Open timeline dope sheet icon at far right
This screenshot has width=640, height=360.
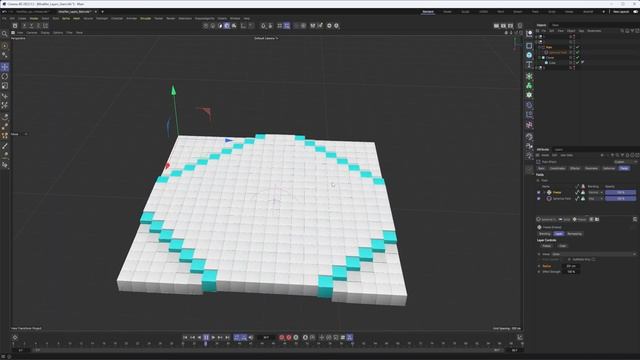pyautogui.click(x=520, y=338)
